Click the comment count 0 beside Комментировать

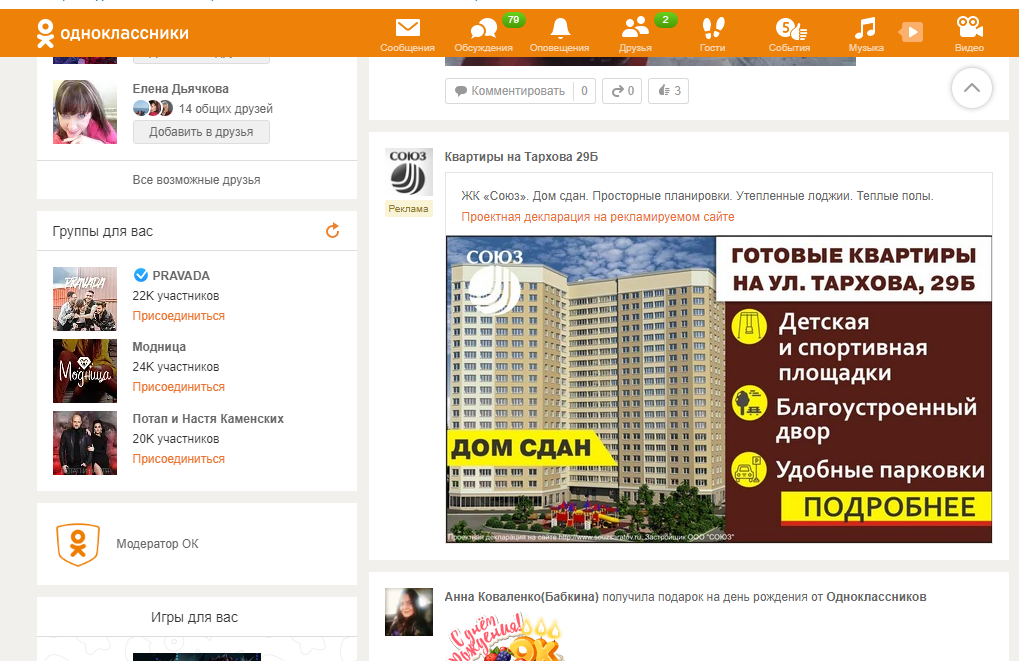[584, 91]
